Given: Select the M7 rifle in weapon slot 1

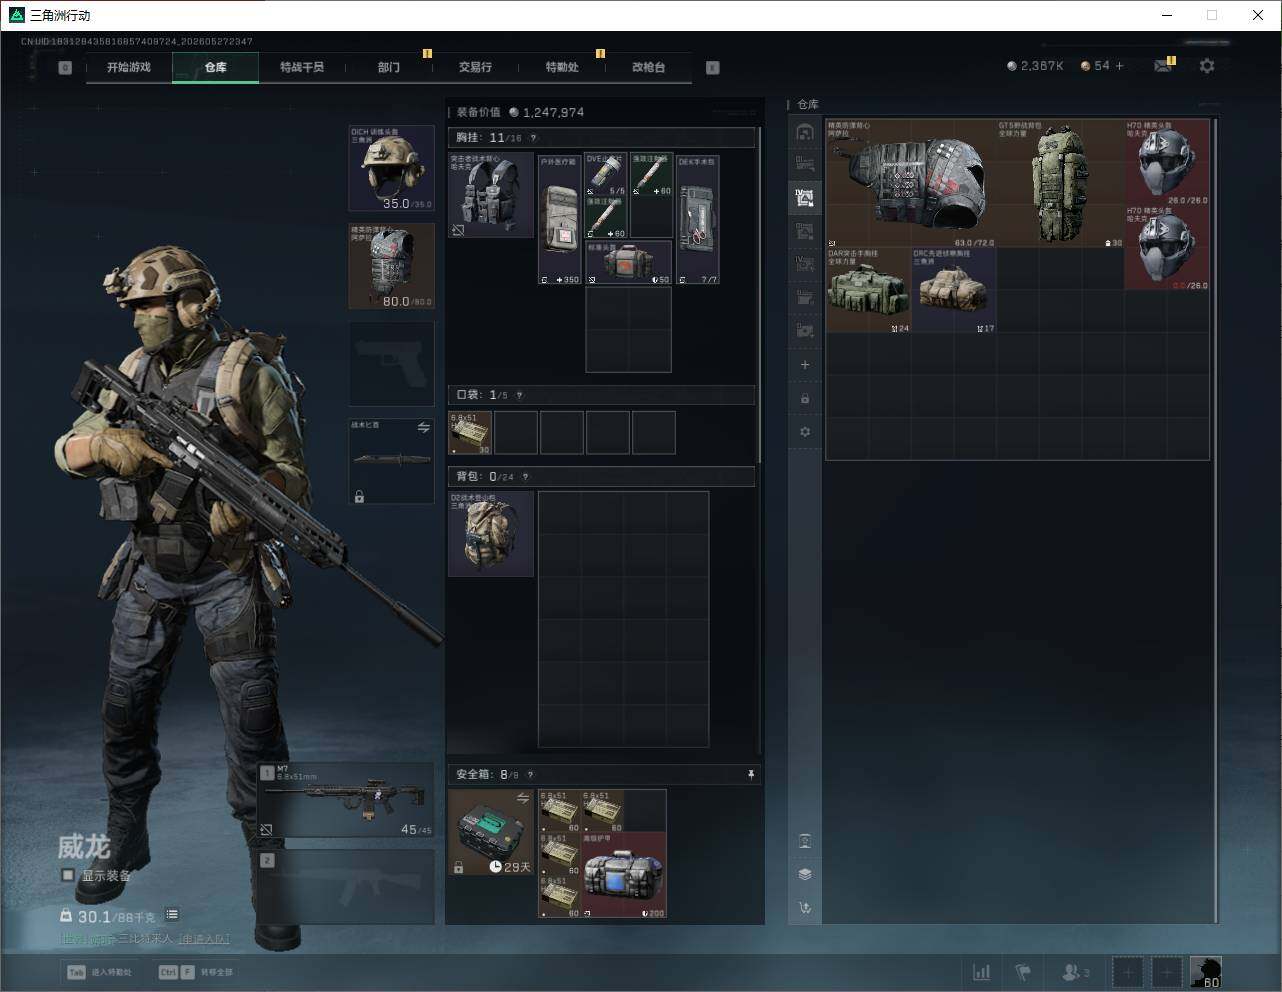Looking at the screenshot, I should click(346, 800).
